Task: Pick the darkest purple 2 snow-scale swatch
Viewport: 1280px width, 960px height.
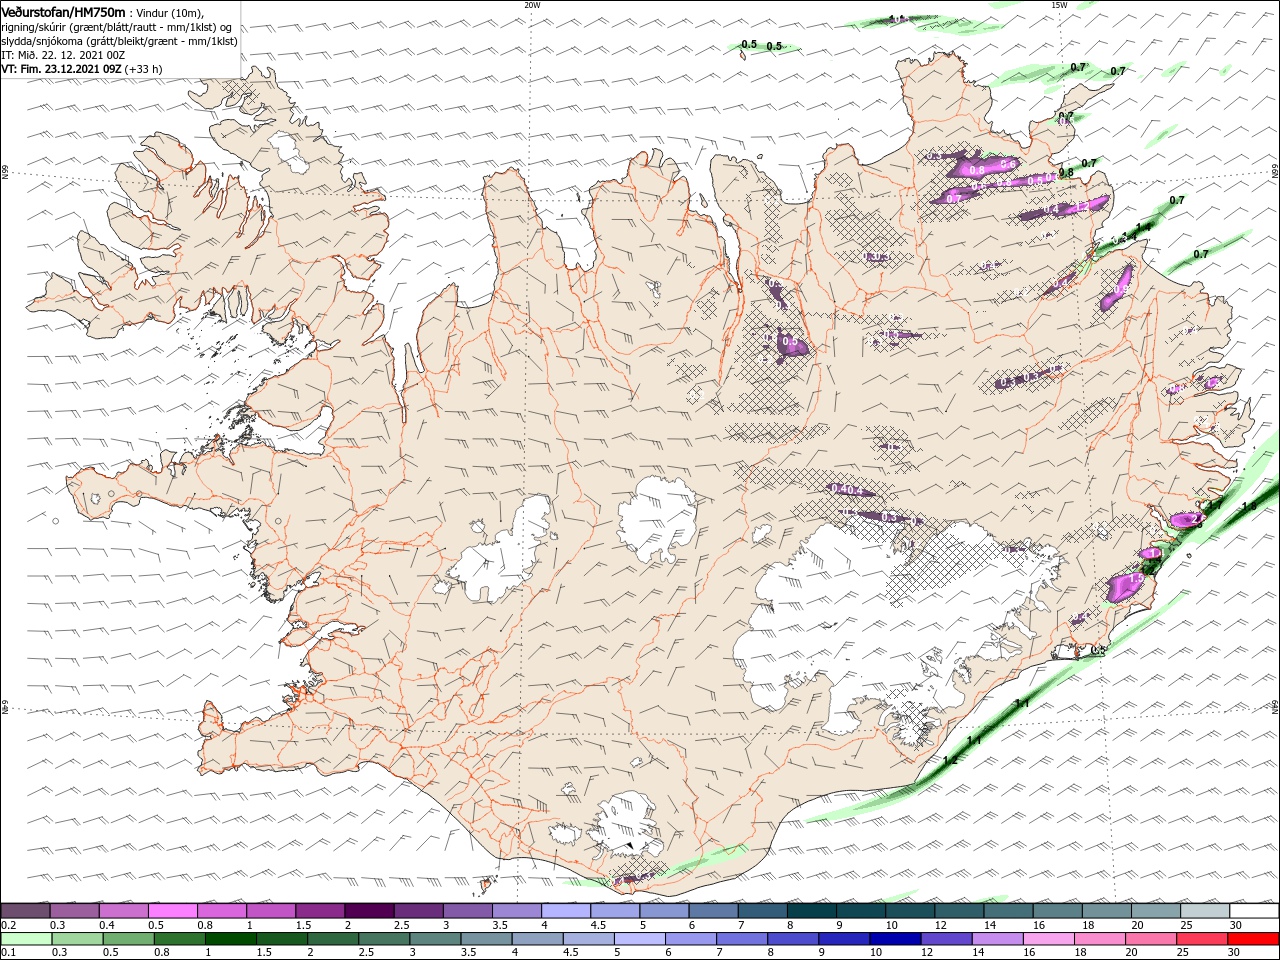Action: point(368,911)
